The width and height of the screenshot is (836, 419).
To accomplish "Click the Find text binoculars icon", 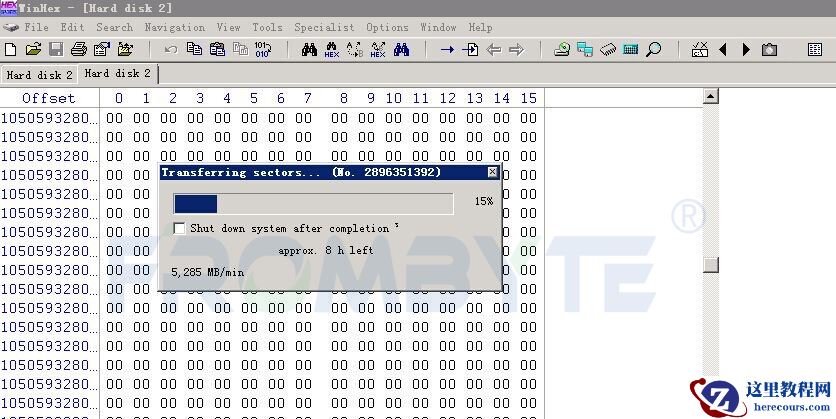I will pyautogui.click(x=309, y=50).
